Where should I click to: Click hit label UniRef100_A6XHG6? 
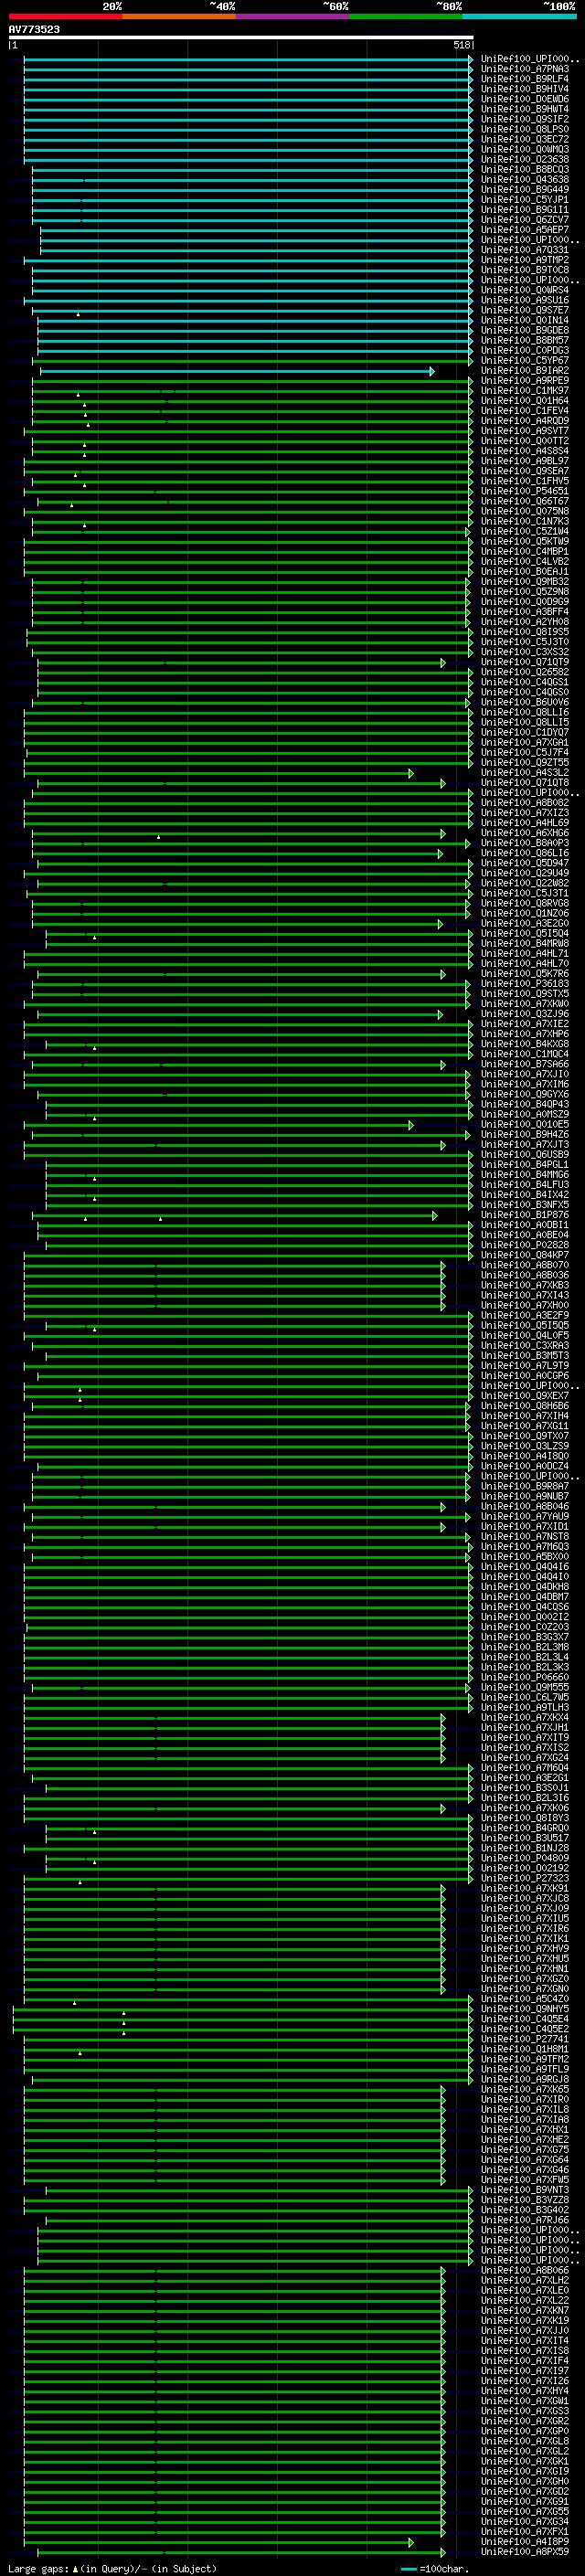524,834
